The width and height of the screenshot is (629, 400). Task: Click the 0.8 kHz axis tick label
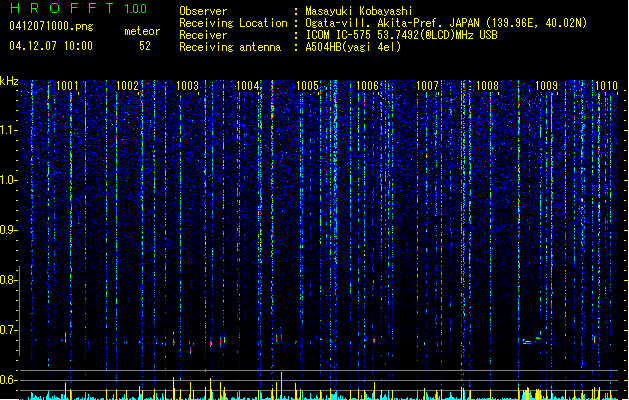[x=8, y=280]
